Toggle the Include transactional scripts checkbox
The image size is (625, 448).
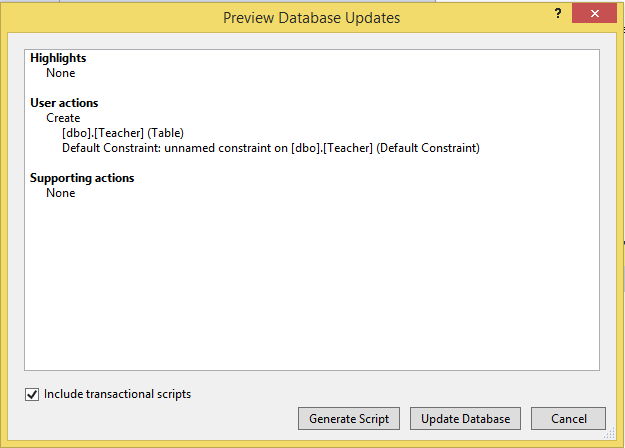pyautogui.click(x=32, y=394)
